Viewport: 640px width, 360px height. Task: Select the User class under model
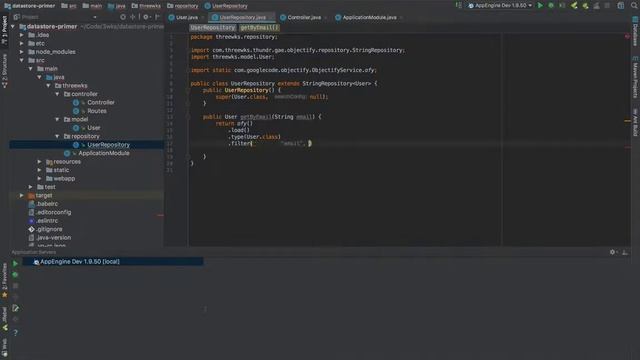(93, 128)
